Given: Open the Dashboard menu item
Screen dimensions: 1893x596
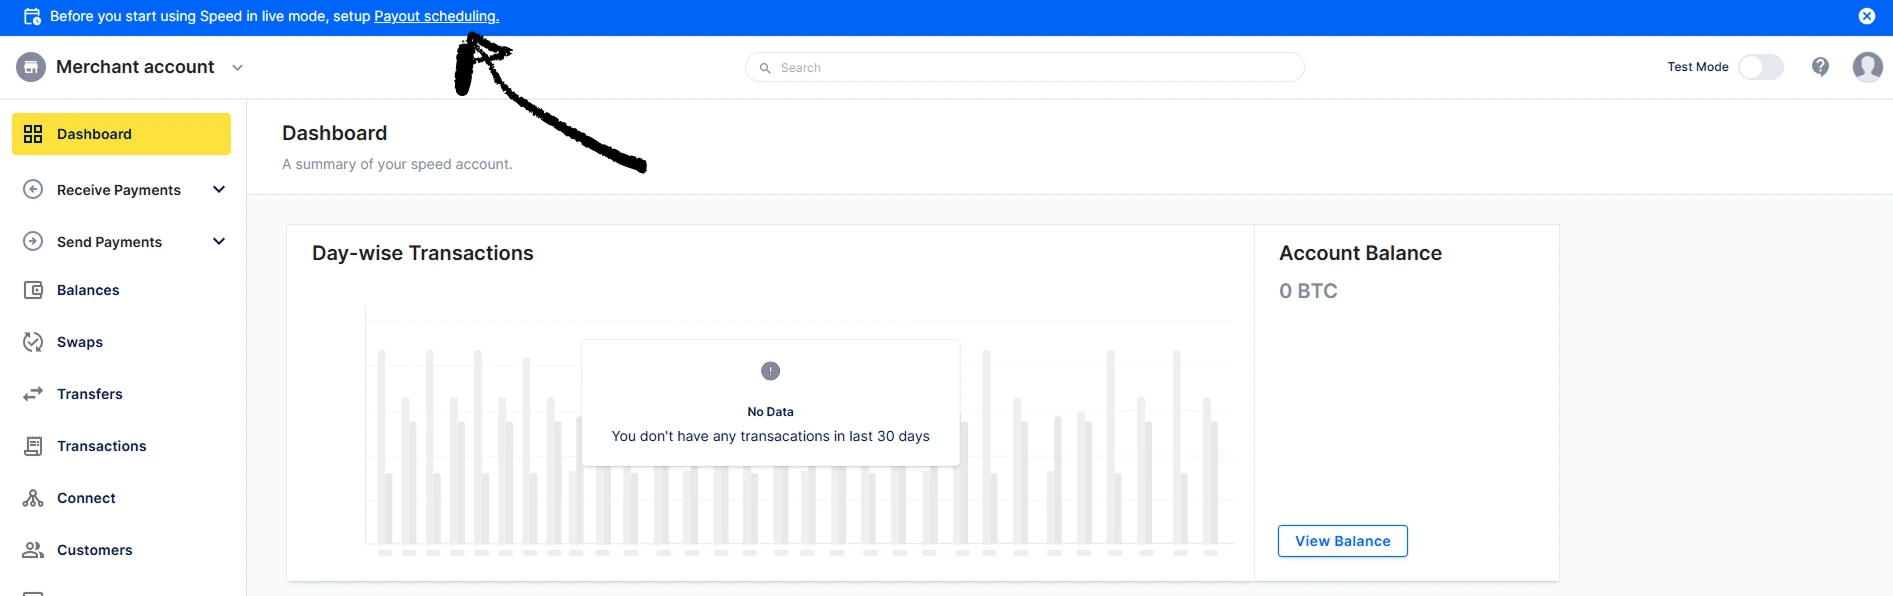Looking at the screenshot, I should [121, 134].
